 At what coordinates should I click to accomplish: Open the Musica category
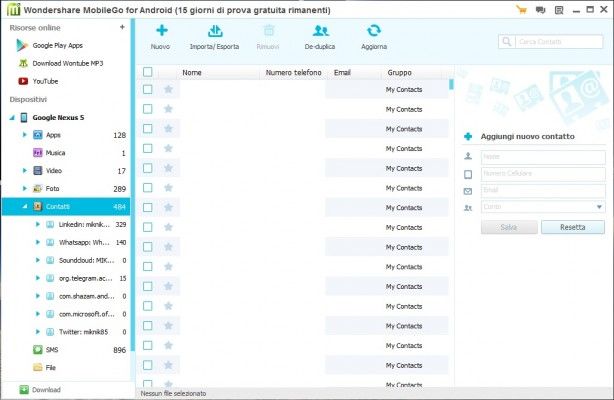[55, 153]
